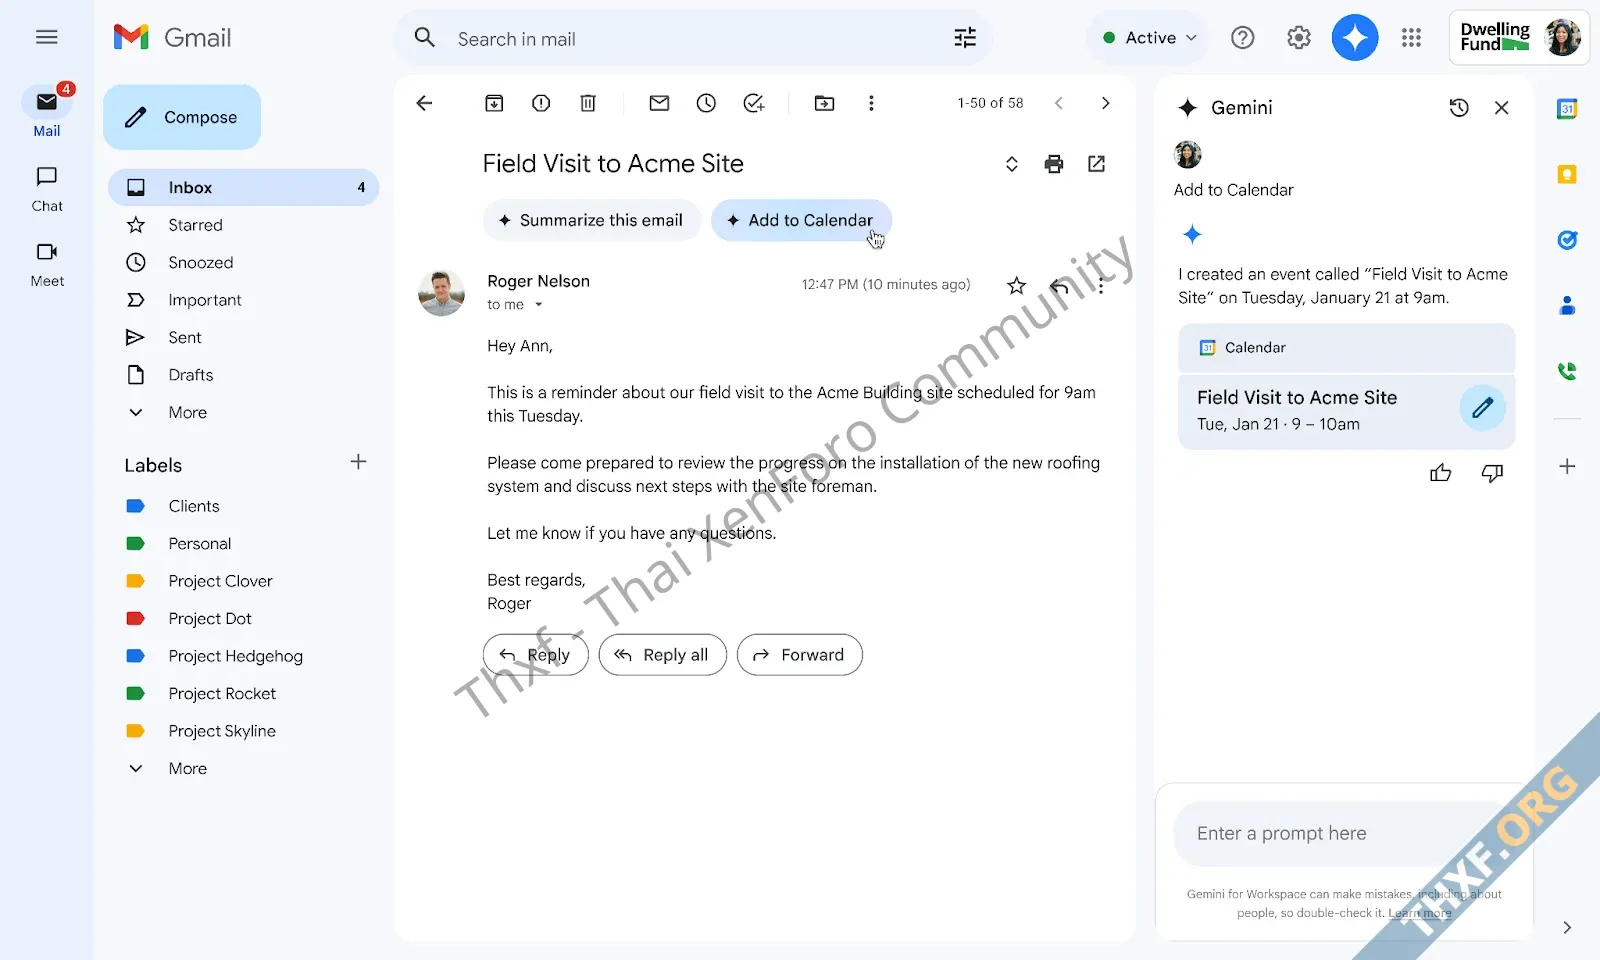Open Settings gear
This screenshot has width=1600, height=960.
(1298, 38)
